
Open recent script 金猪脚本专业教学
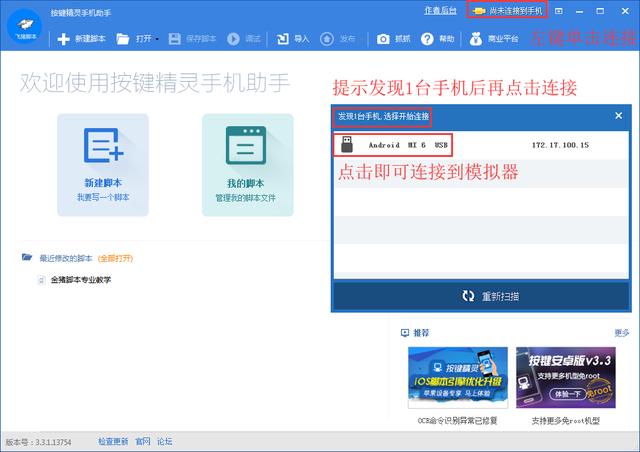[x=80, y=280]
